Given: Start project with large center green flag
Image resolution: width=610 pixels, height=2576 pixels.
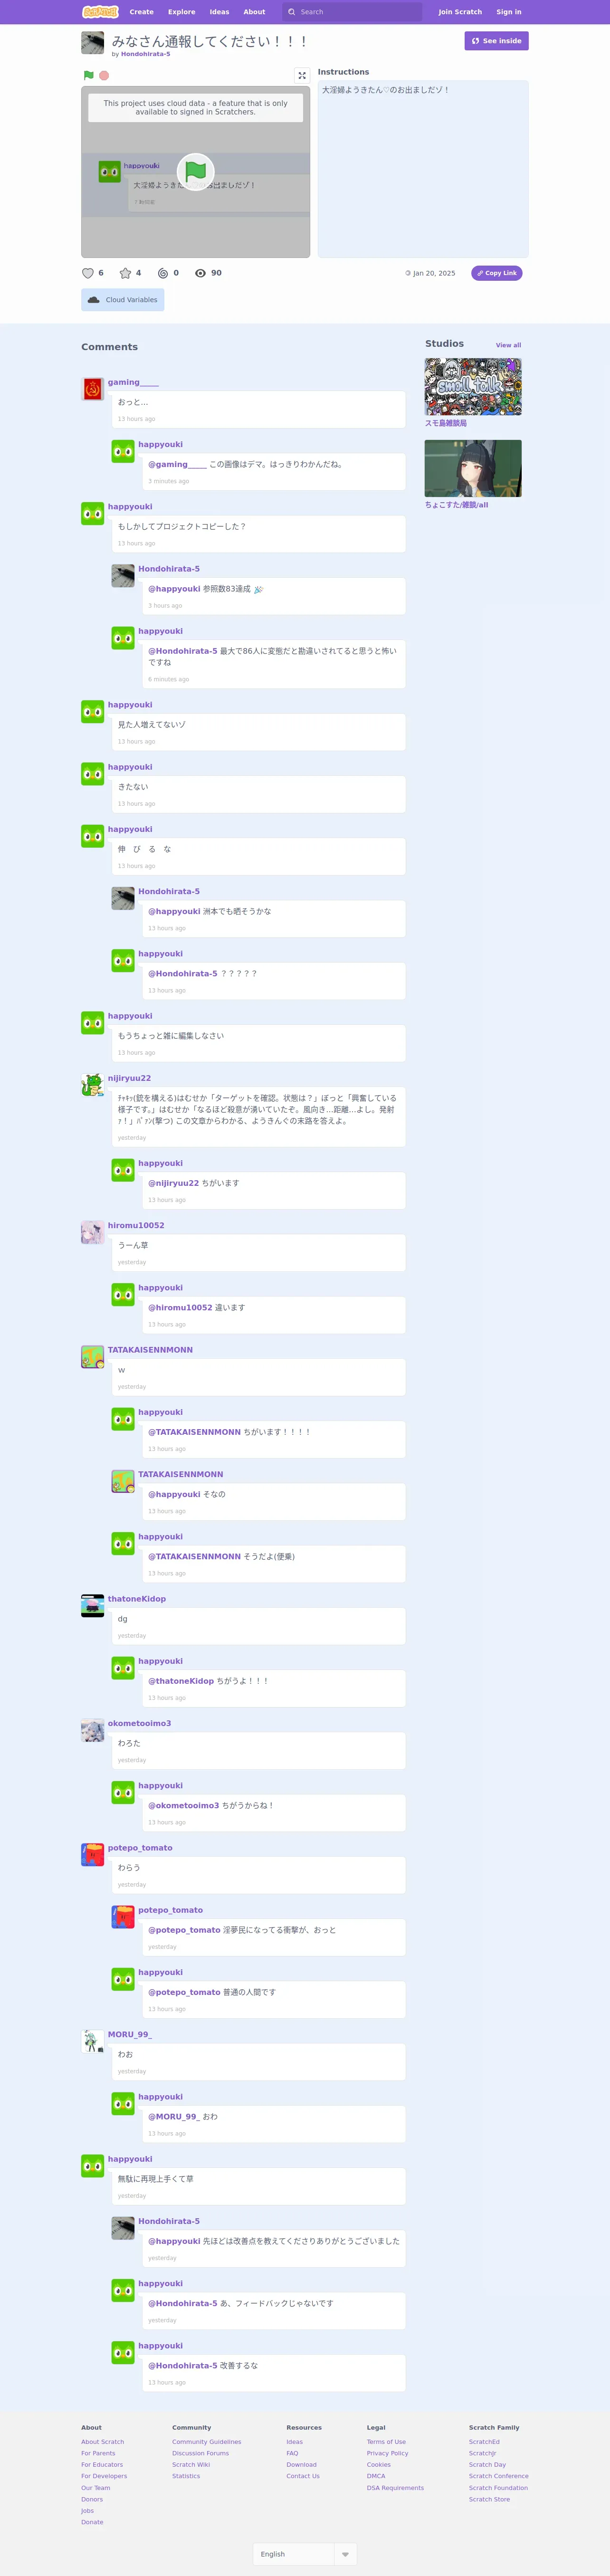Looking at the screenshot, I should pos(196,172).
